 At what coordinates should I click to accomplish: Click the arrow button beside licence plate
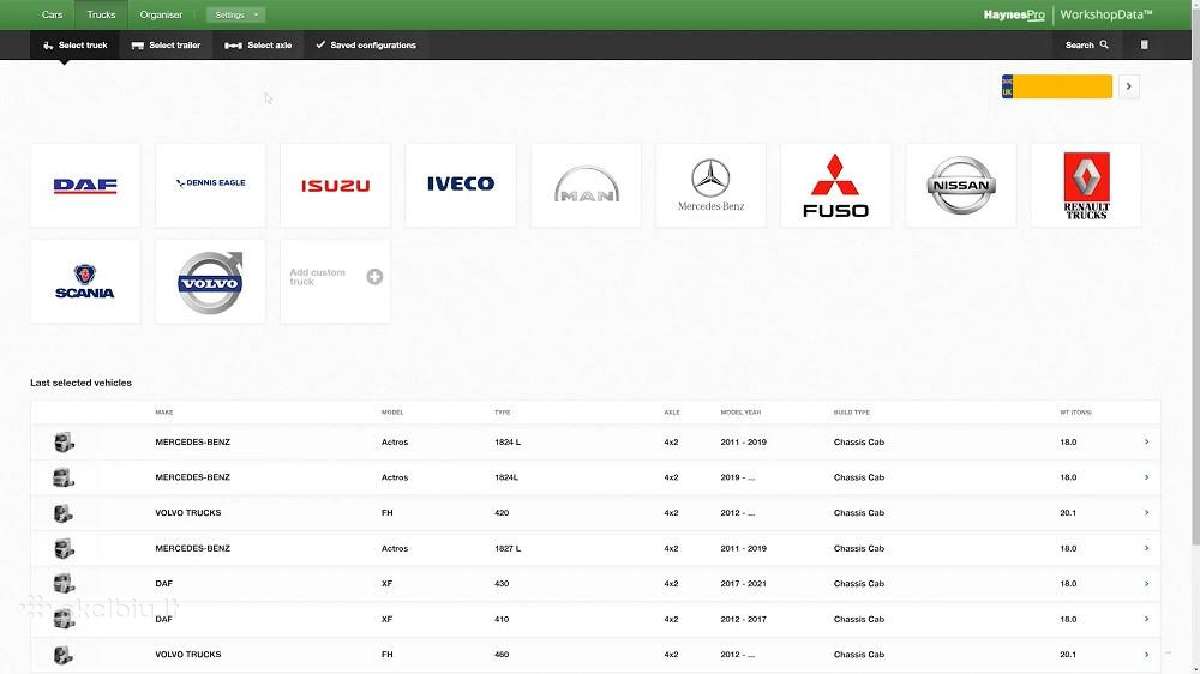[x=1128, y=86]
